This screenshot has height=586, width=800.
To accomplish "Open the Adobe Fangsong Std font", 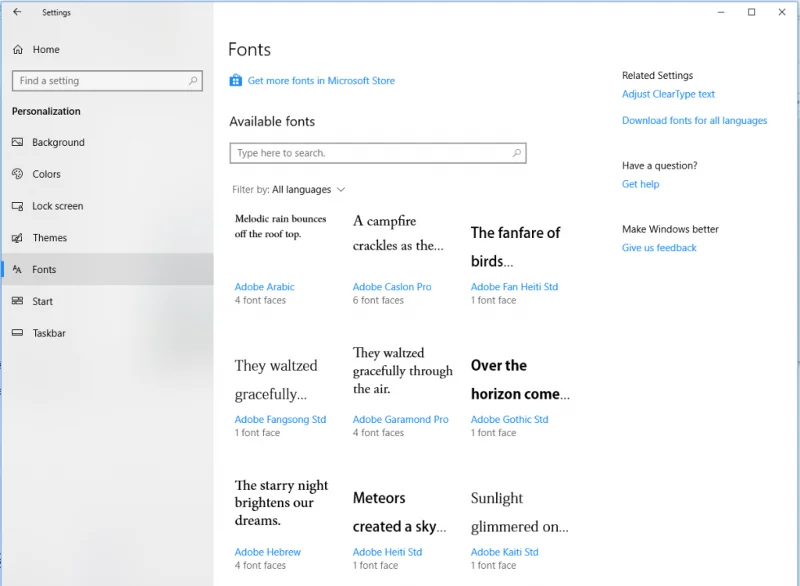I will click(x=280, y=419).
